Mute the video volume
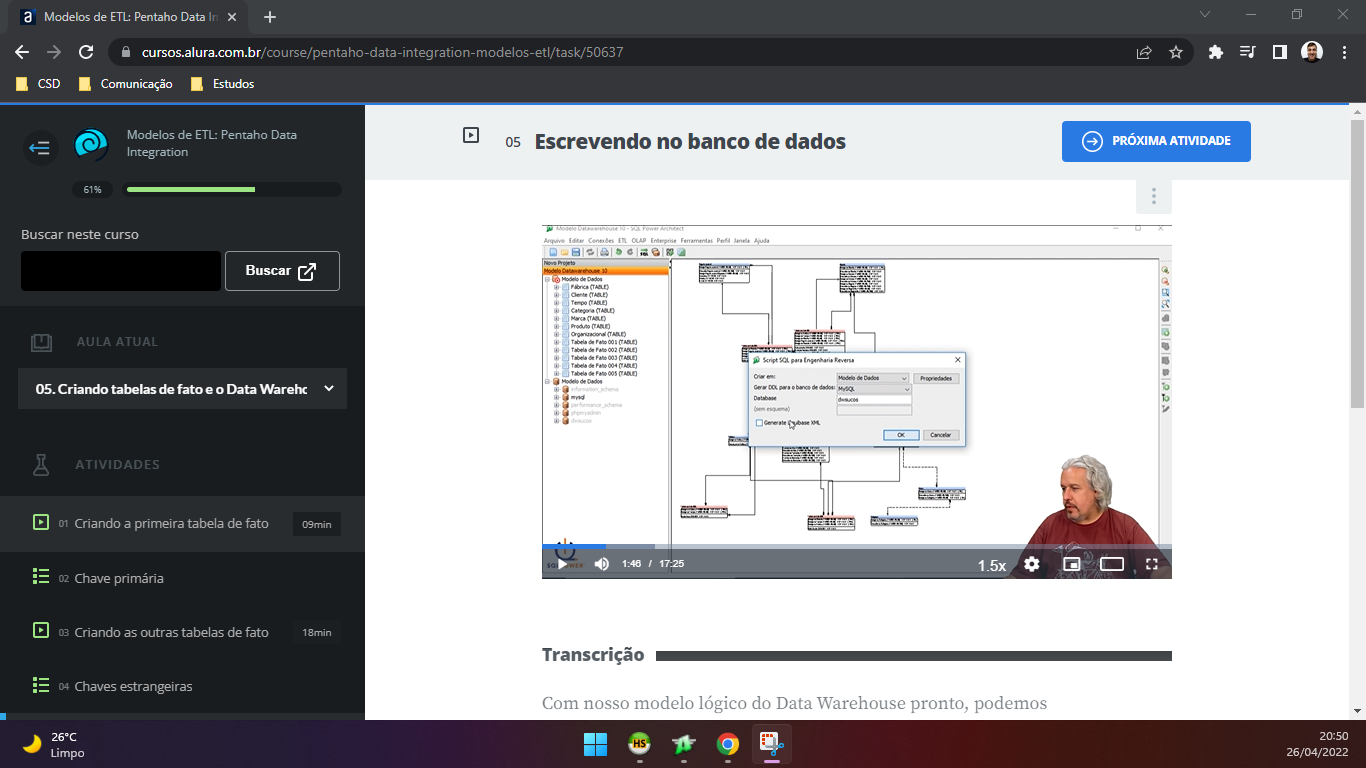The image size is (1366, 768). [602, 564]
